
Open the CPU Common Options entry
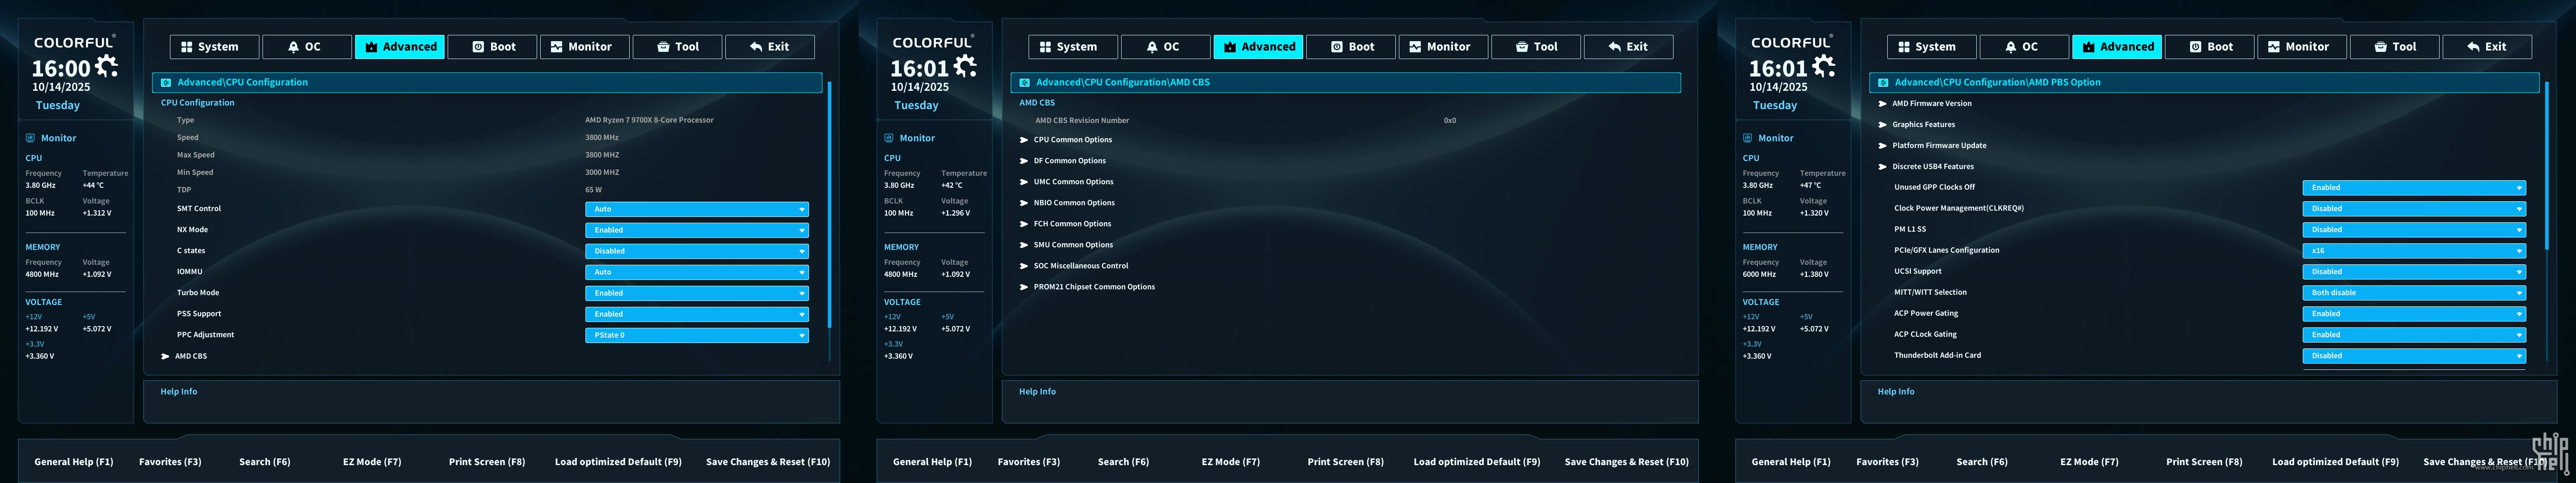1072,140
